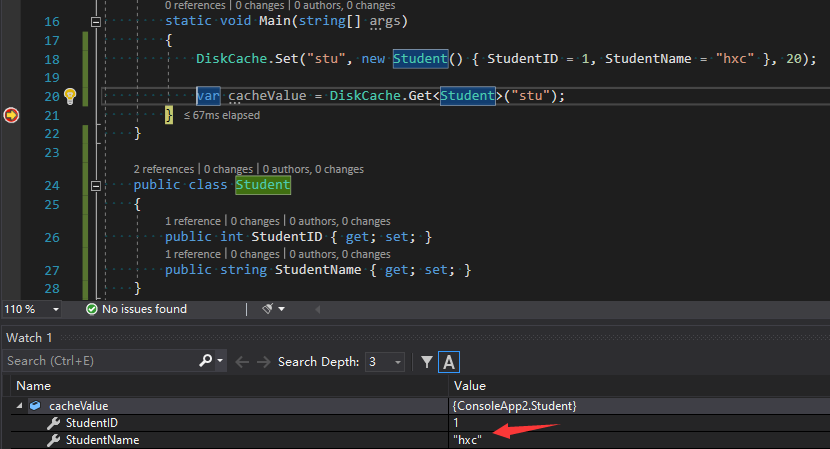
Task: Click the breakpoint arrow on line 21
Action: tap(11, 115)
